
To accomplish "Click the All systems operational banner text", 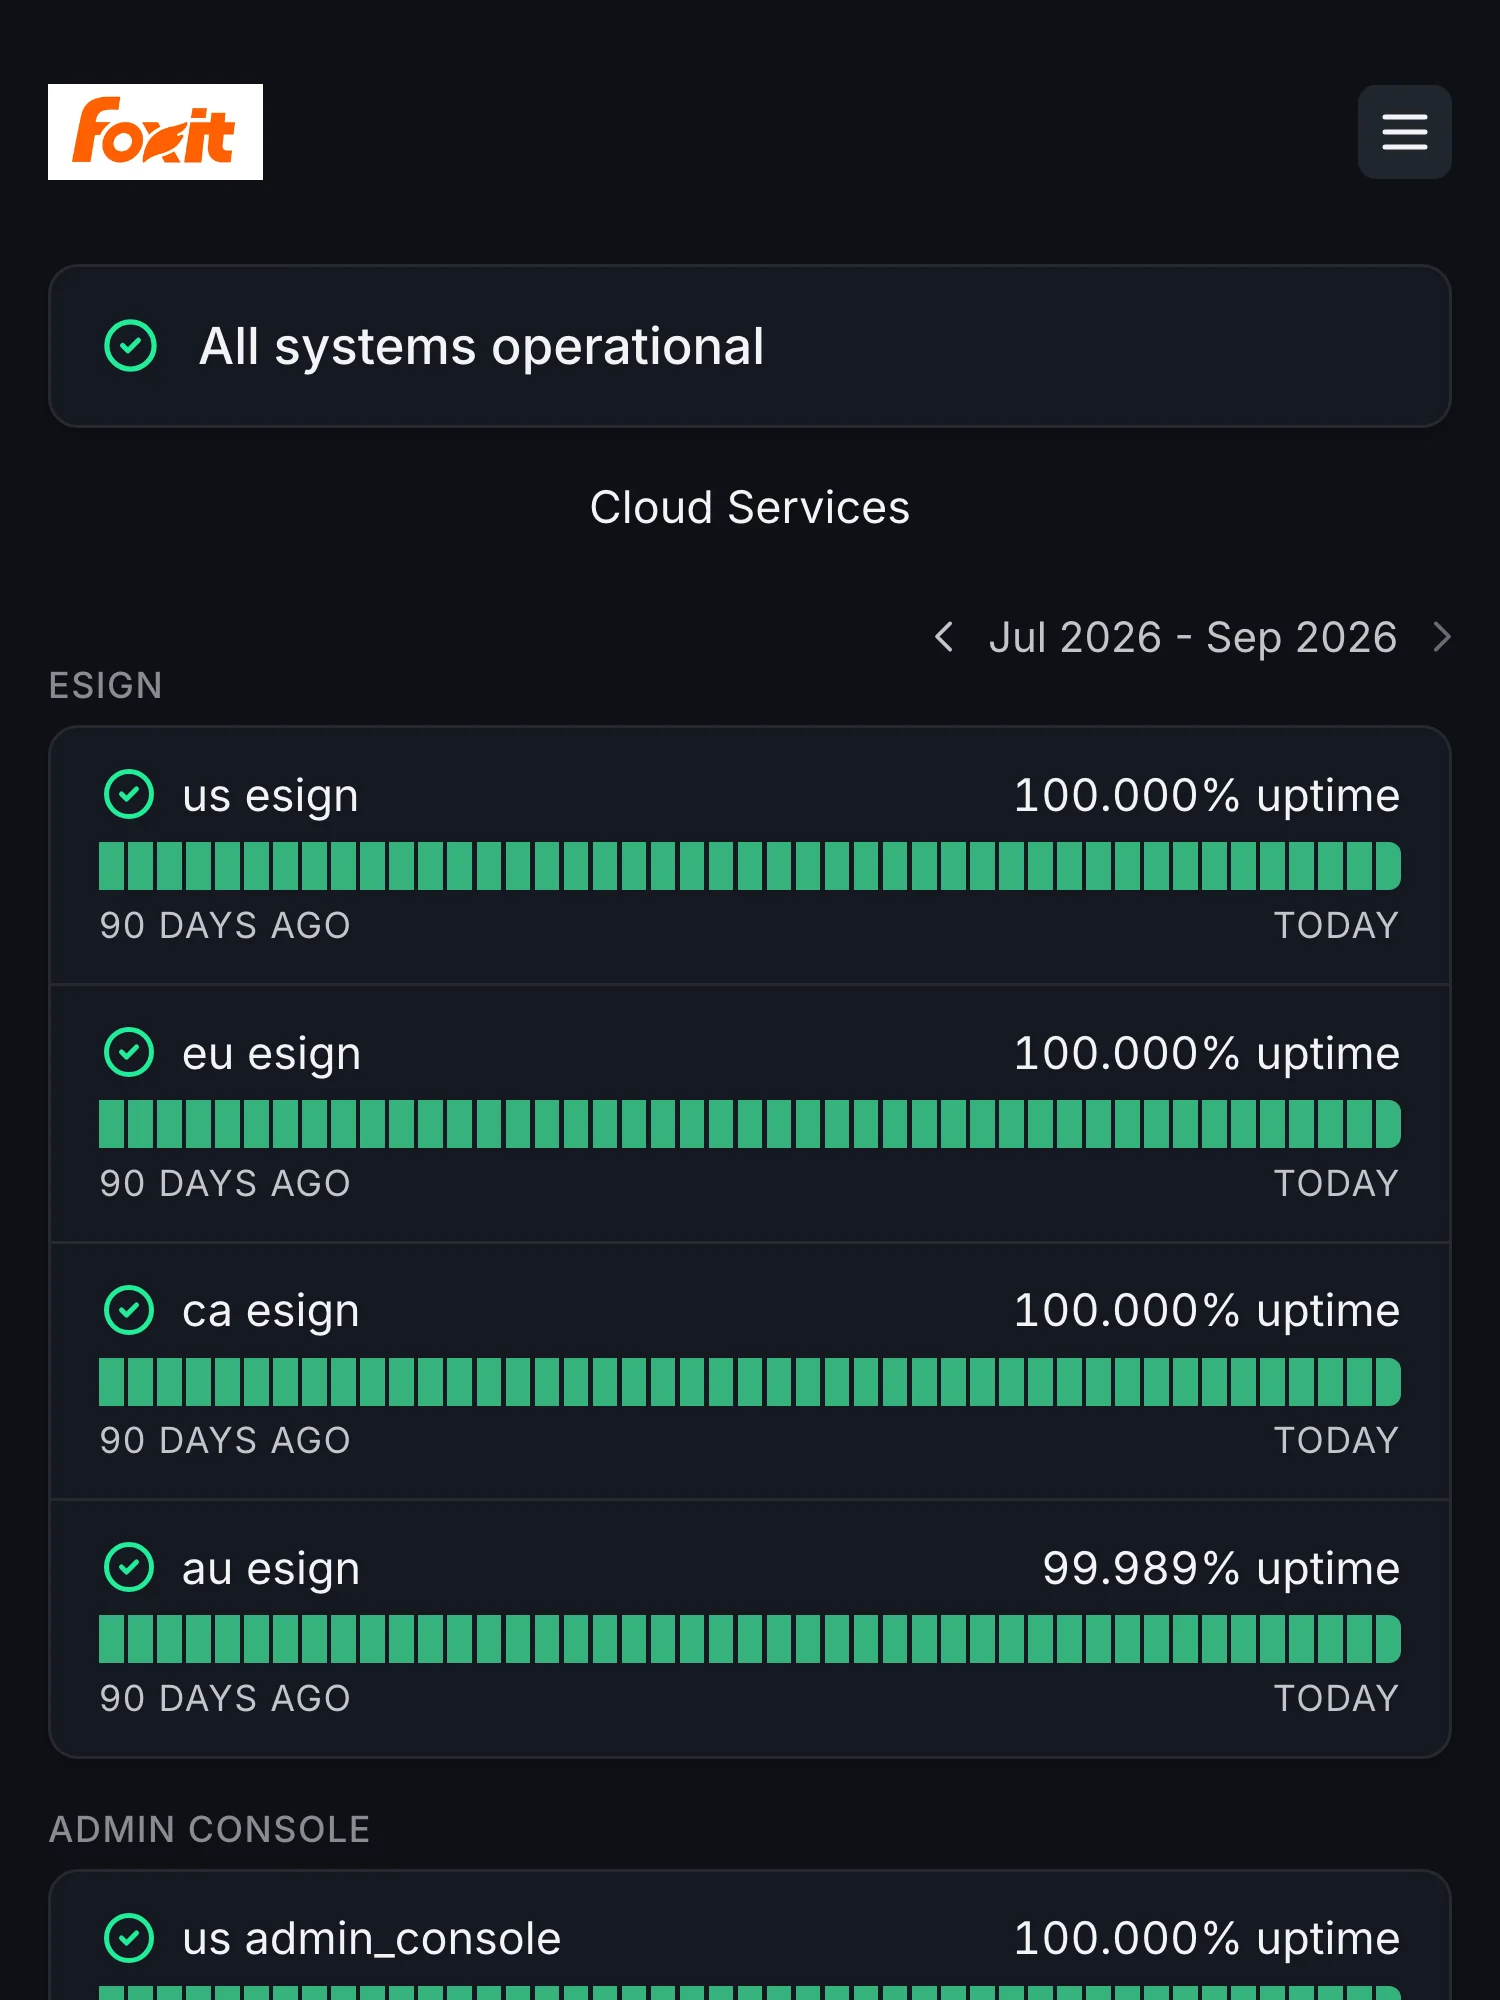I will point(481,347).
